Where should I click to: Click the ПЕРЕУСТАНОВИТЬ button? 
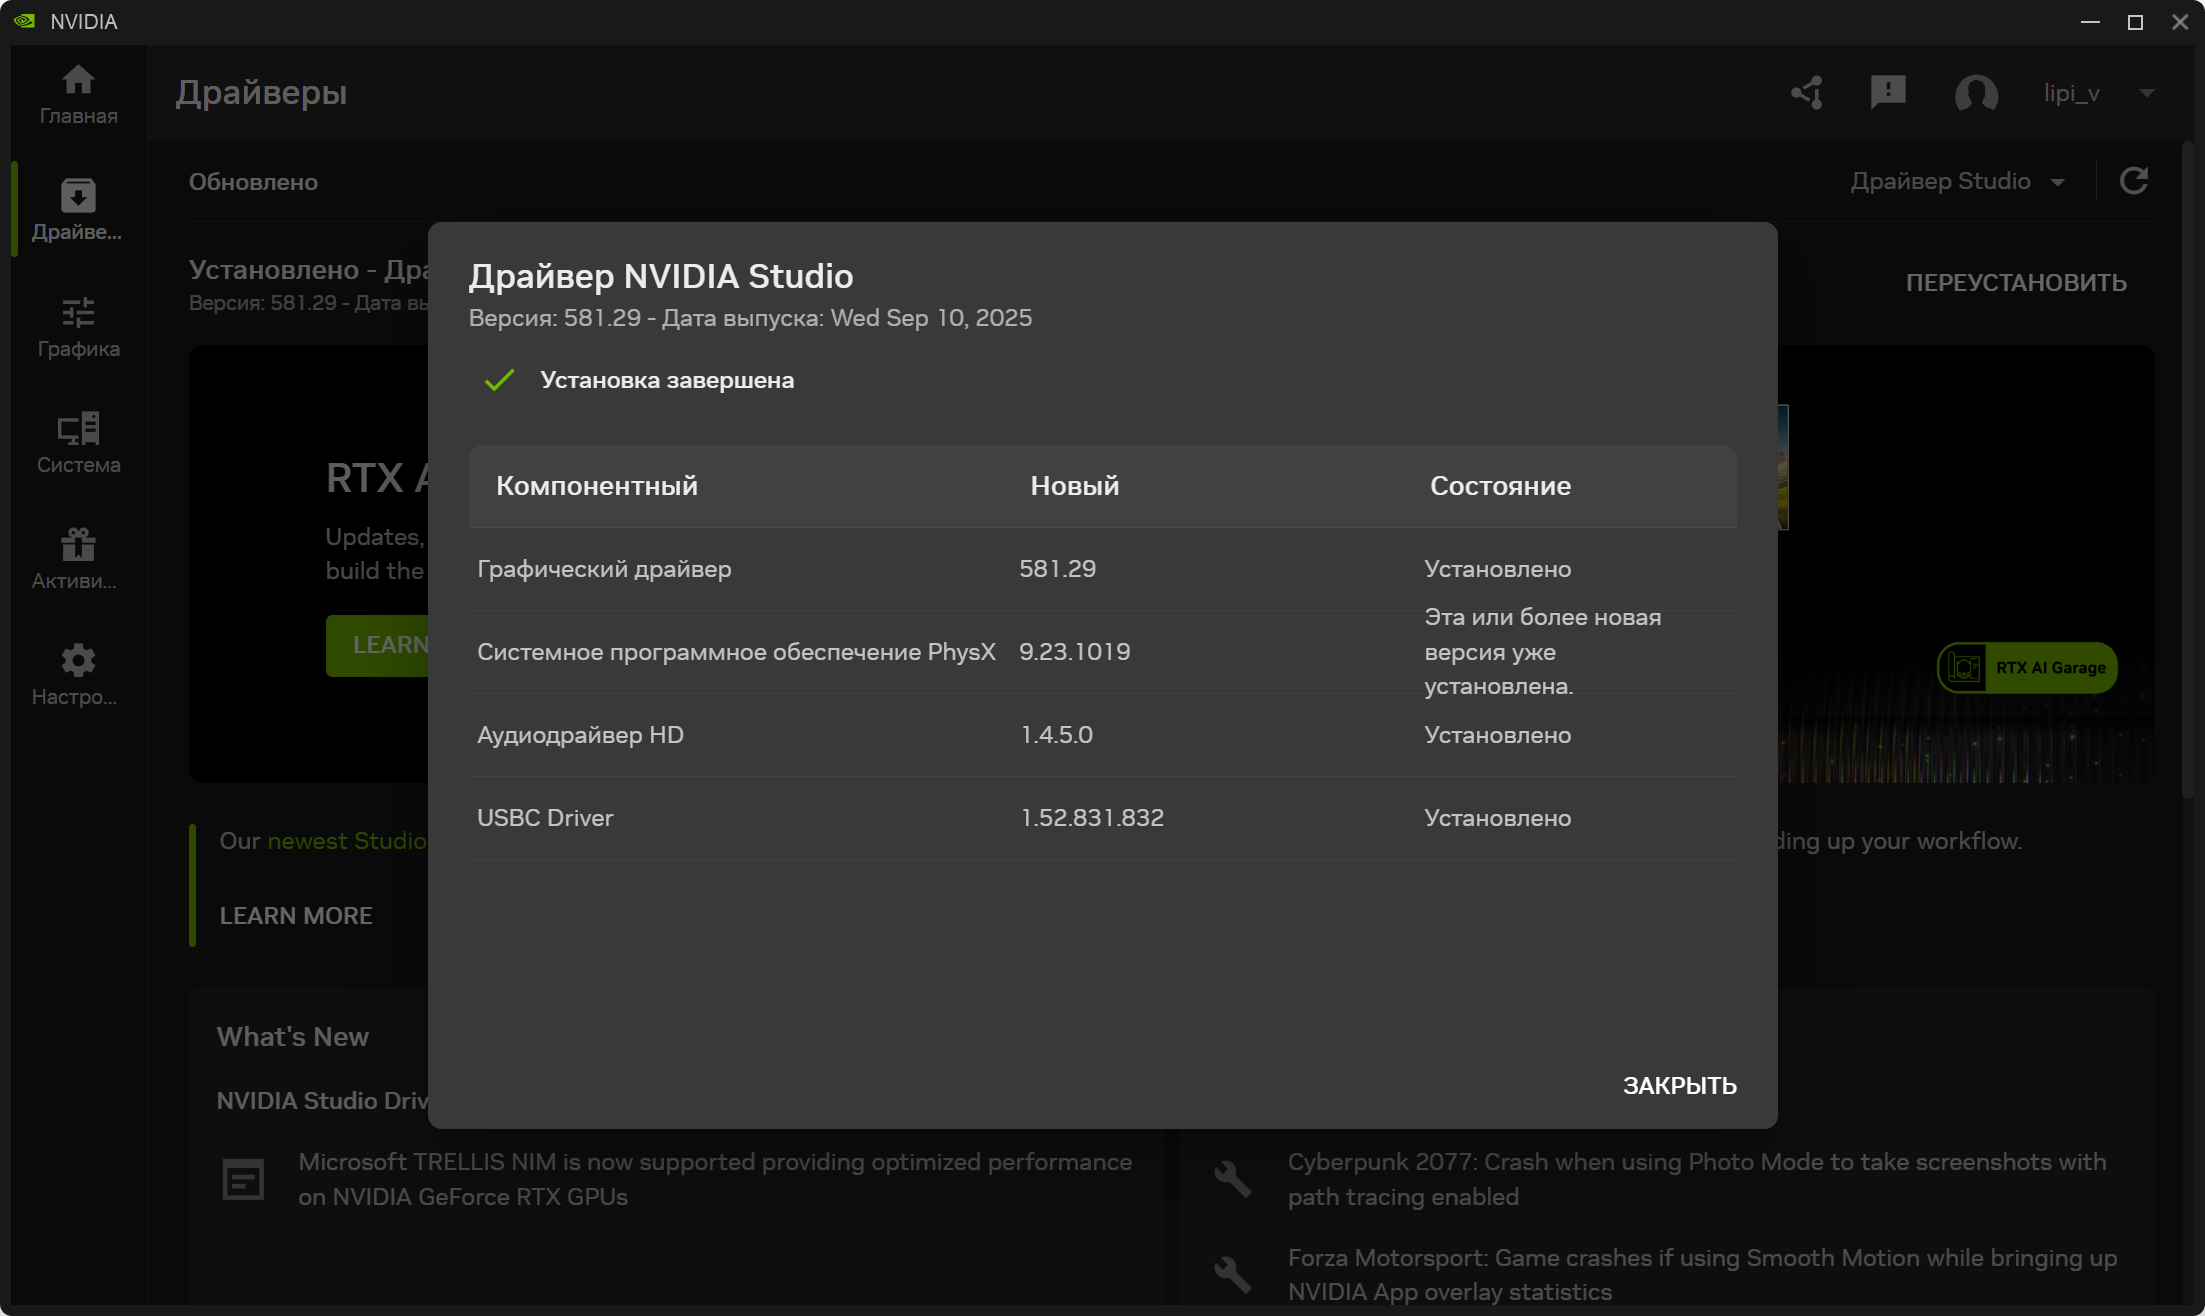[x=2016, y=283]
